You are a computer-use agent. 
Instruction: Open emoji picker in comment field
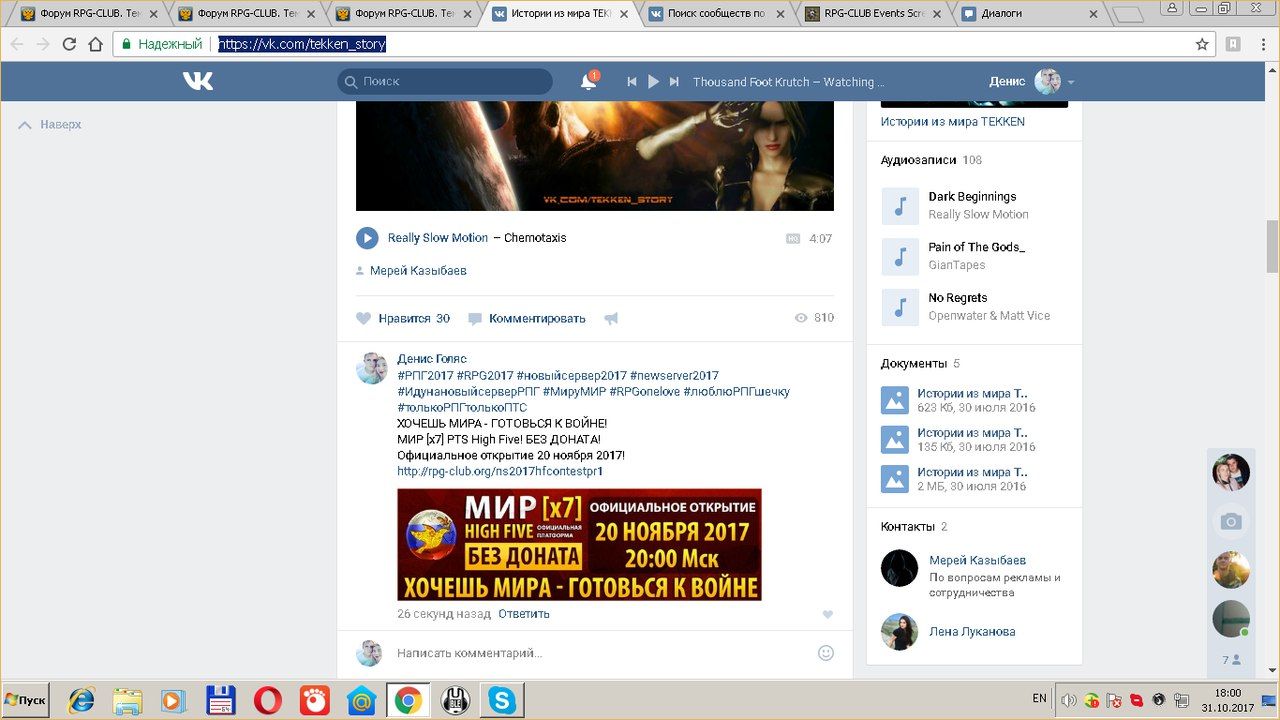(826, 653)
